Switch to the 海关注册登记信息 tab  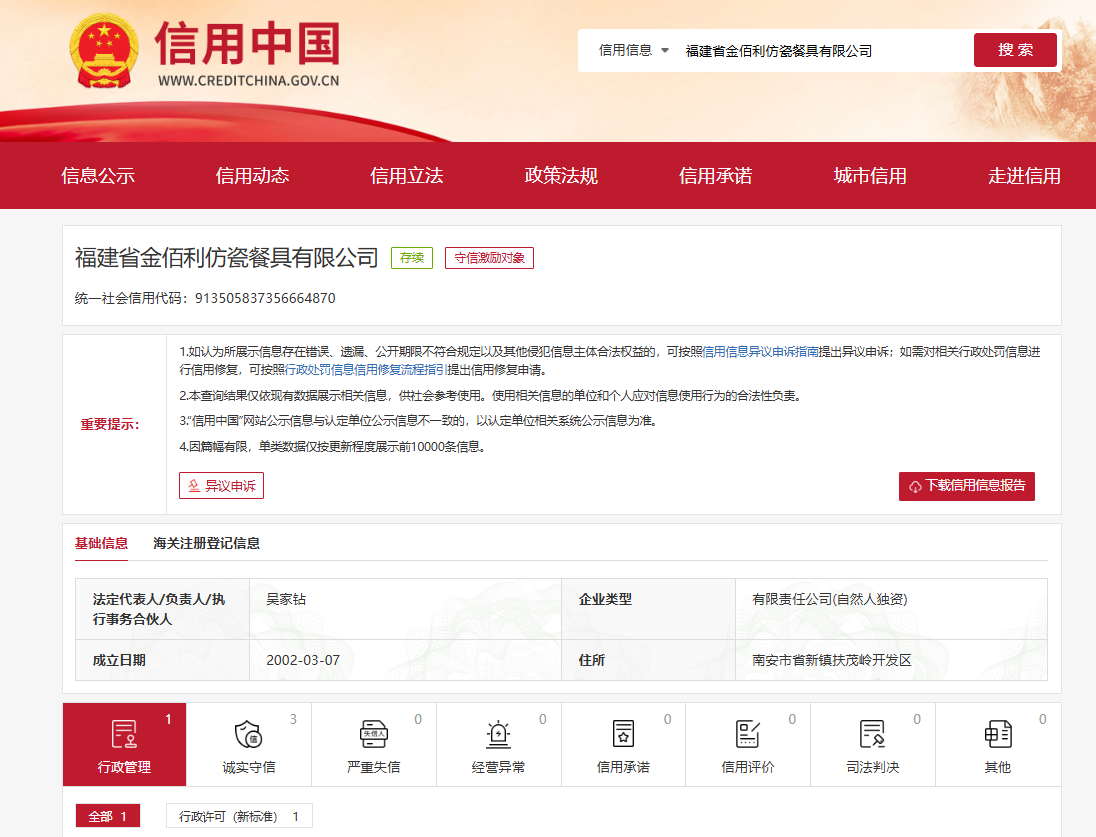coord(206,544)
